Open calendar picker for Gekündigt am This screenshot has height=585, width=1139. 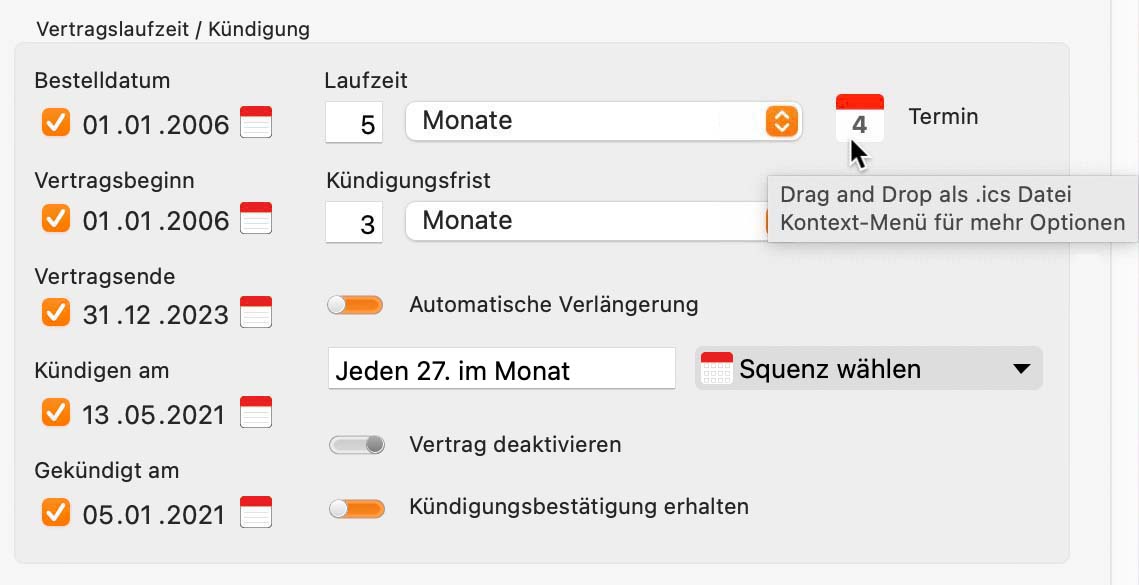click(x=256, y=512)
